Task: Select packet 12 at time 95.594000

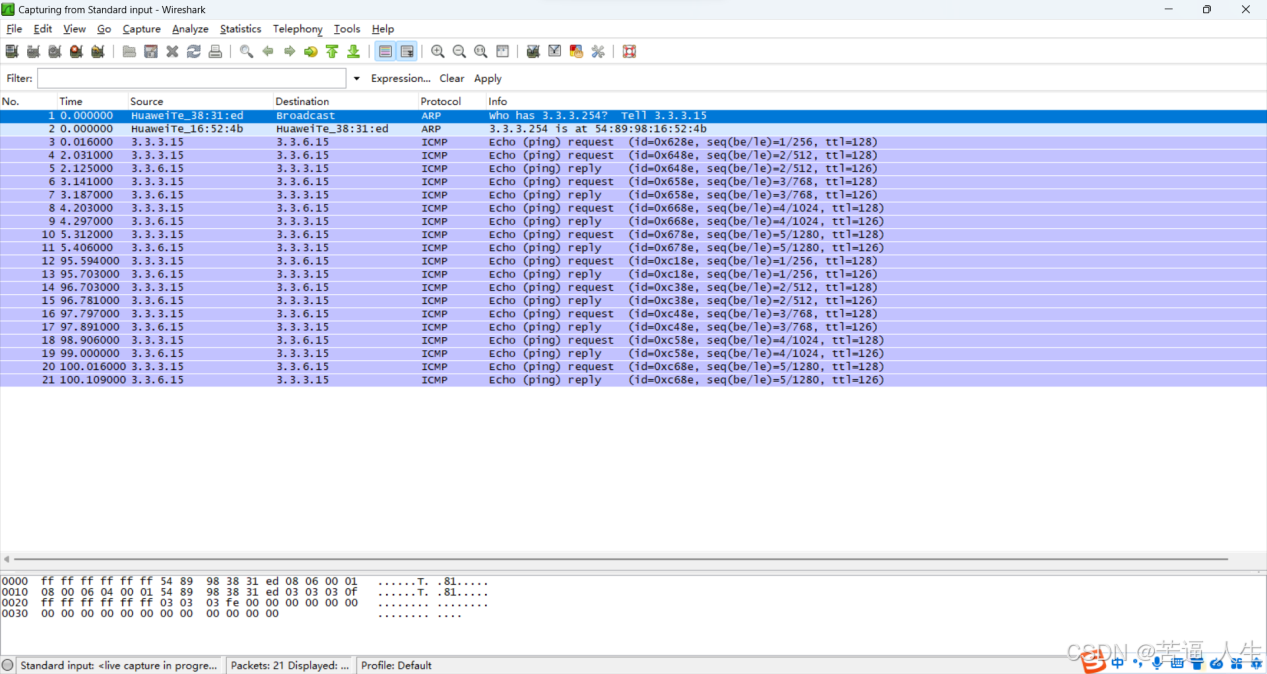Action: (x=633, y=261)
